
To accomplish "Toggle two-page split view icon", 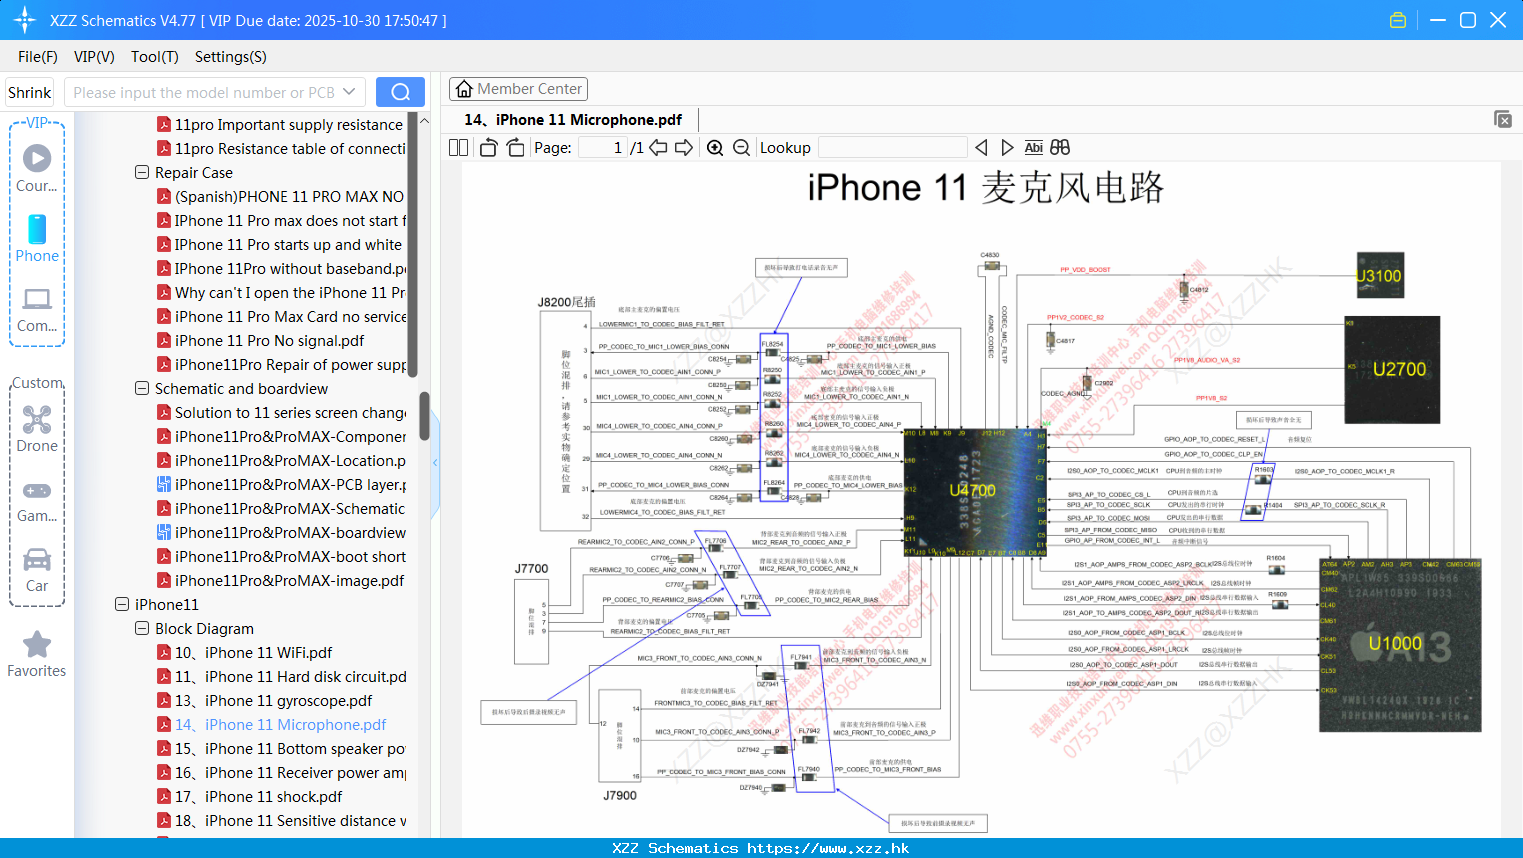I will click(458, 147).
